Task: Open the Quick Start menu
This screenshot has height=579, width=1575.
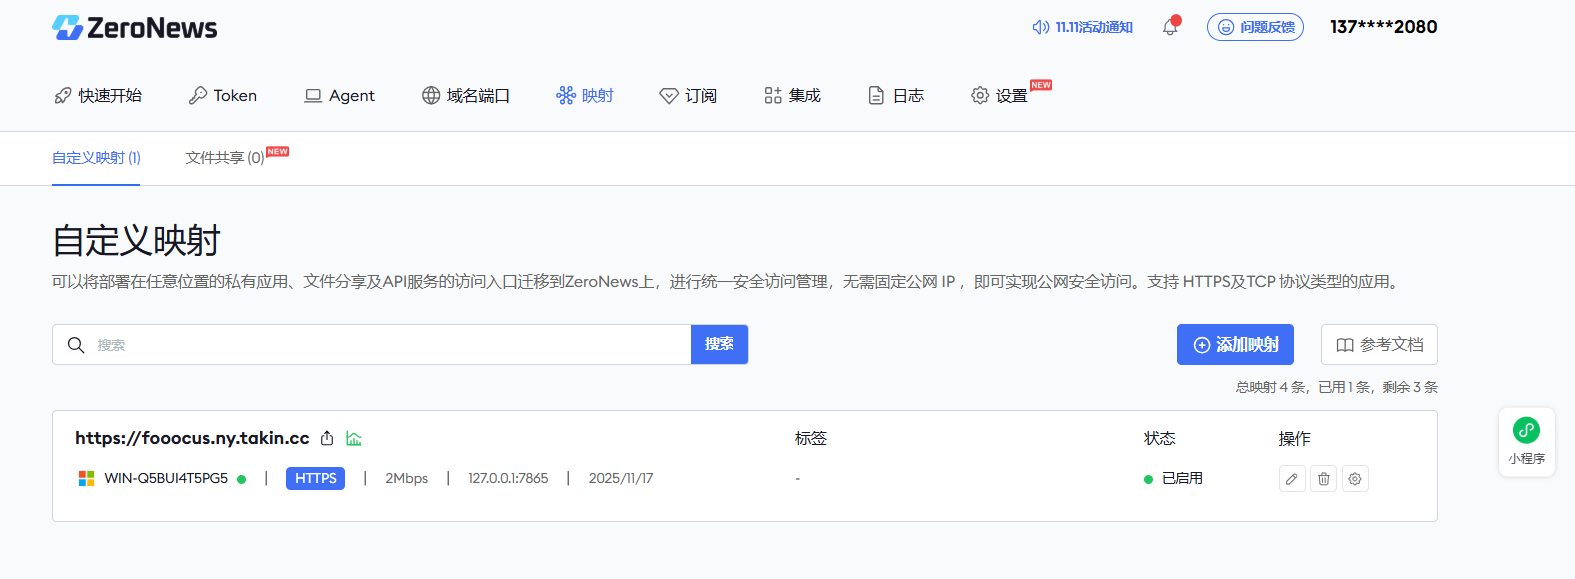Action: 98,95
